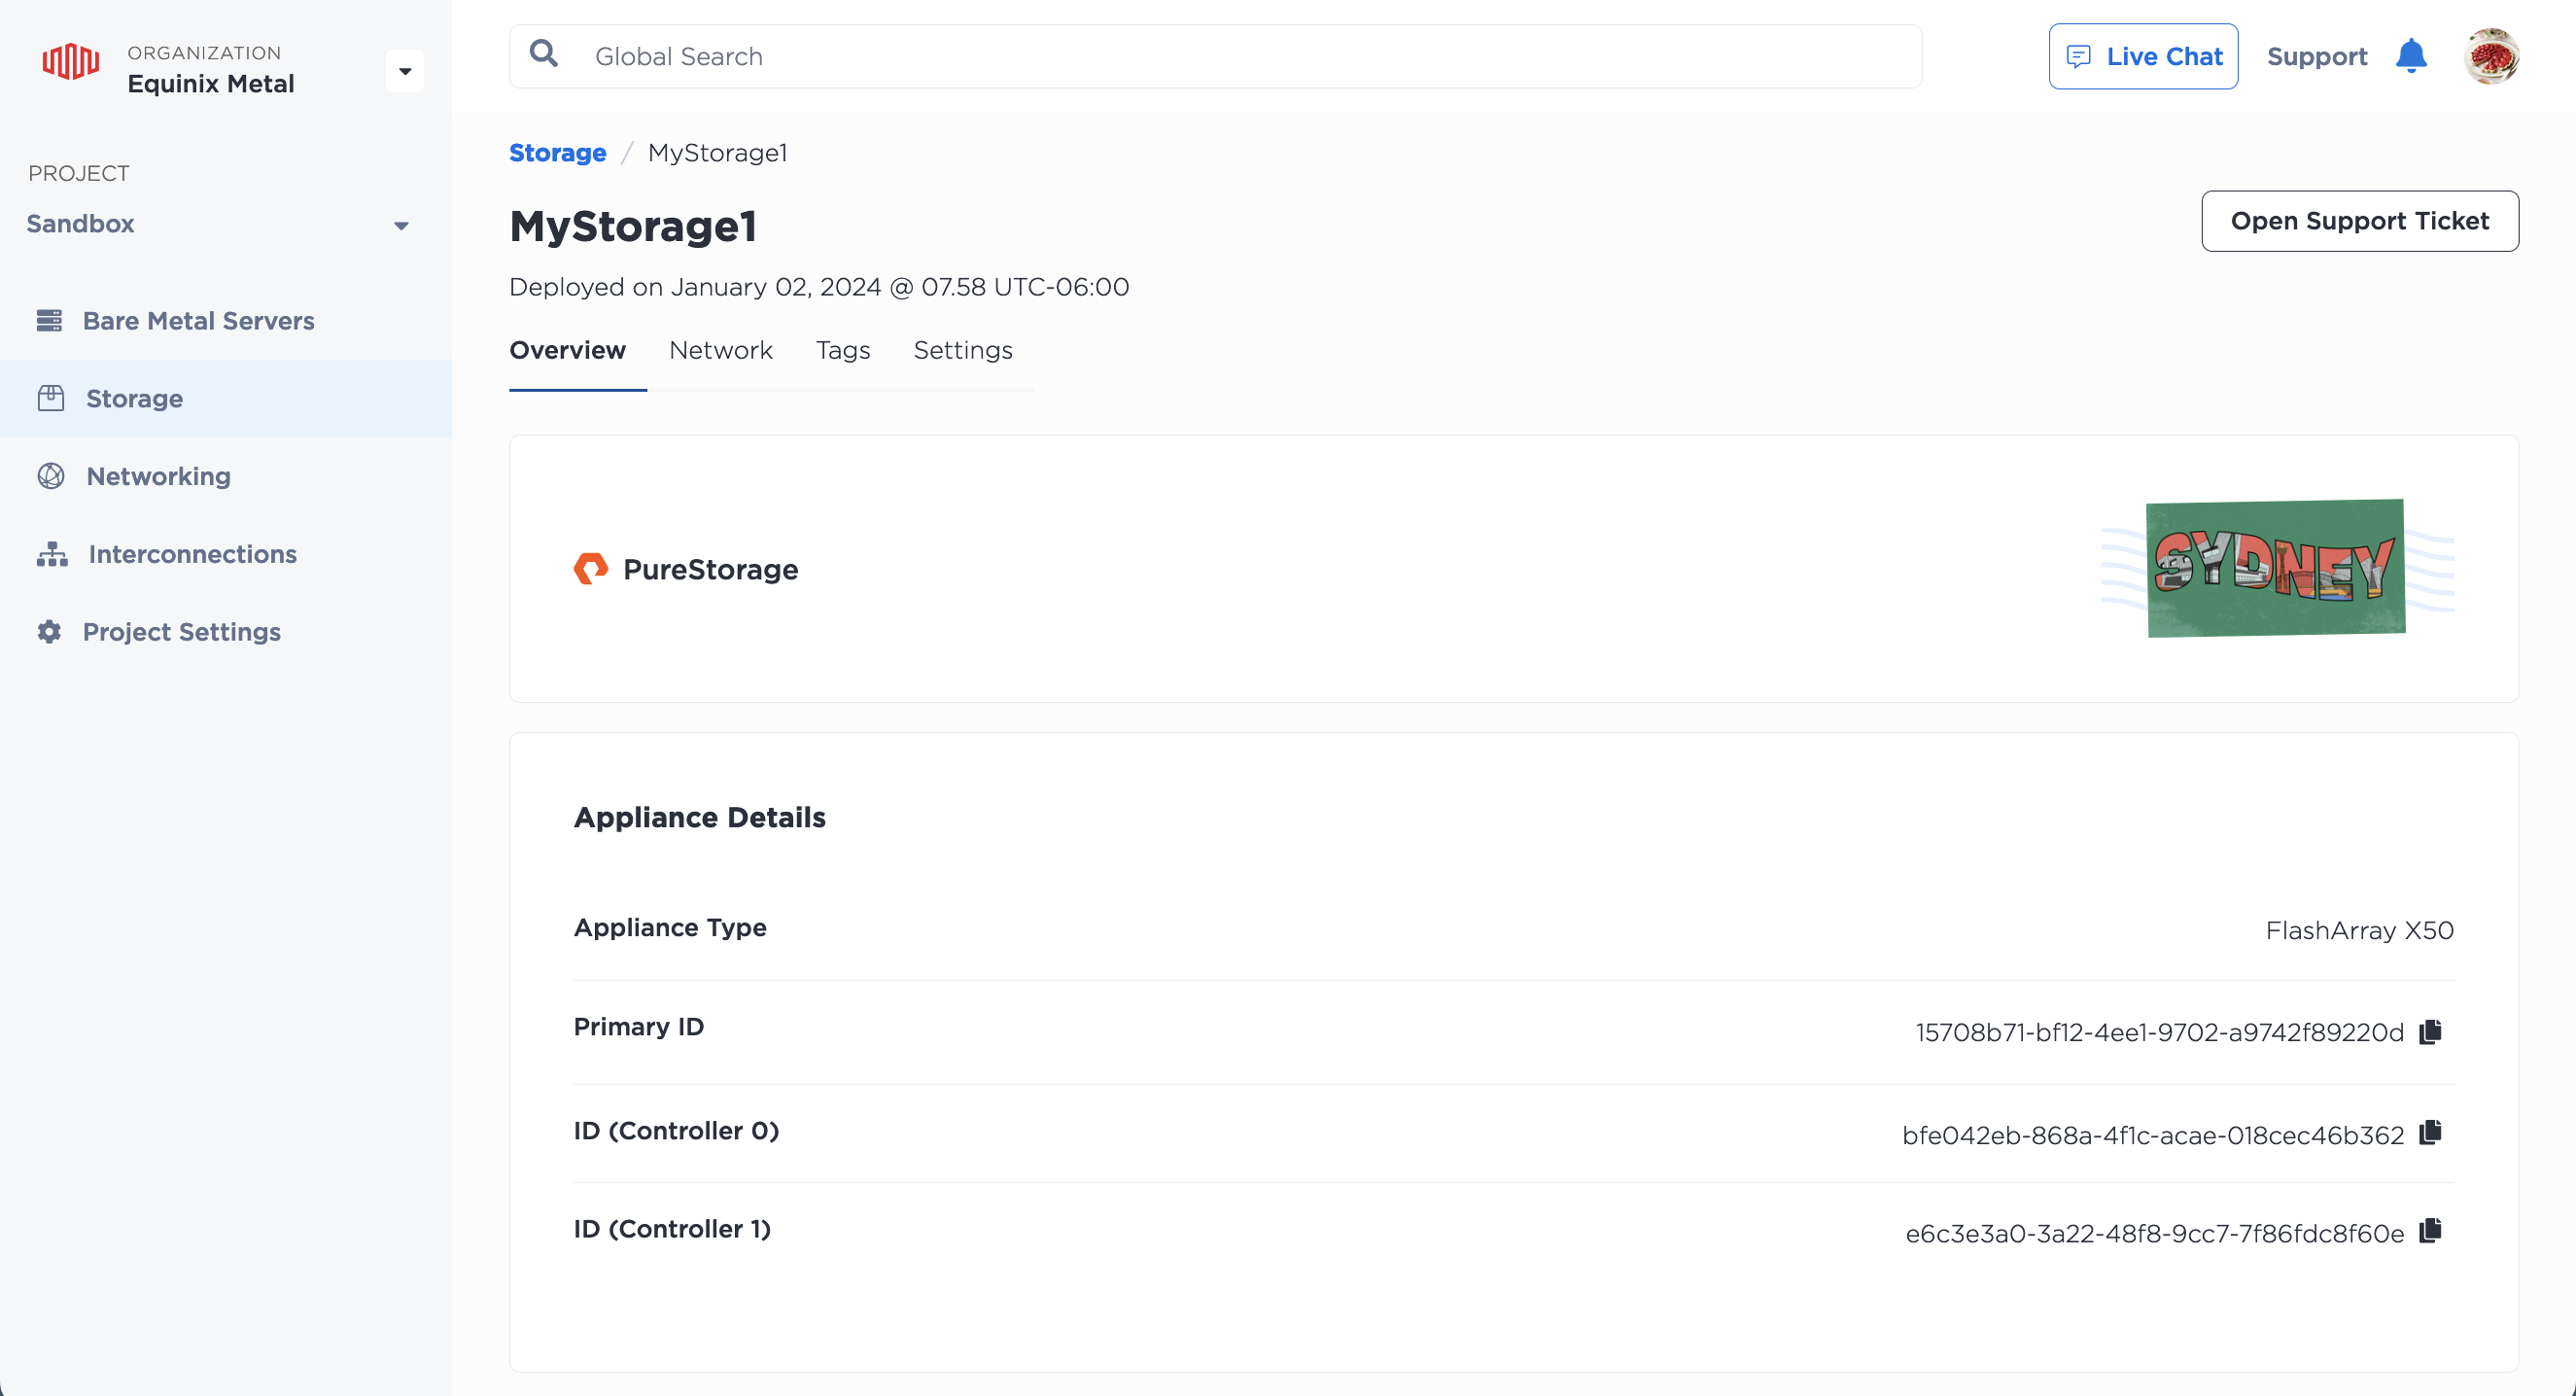The width and height of the screenshot is (2576, 1396).
Task: Select ID bfe042eb-868a-4f1c-acae-018cec46b362
Action: (x=2153, y=1135)
